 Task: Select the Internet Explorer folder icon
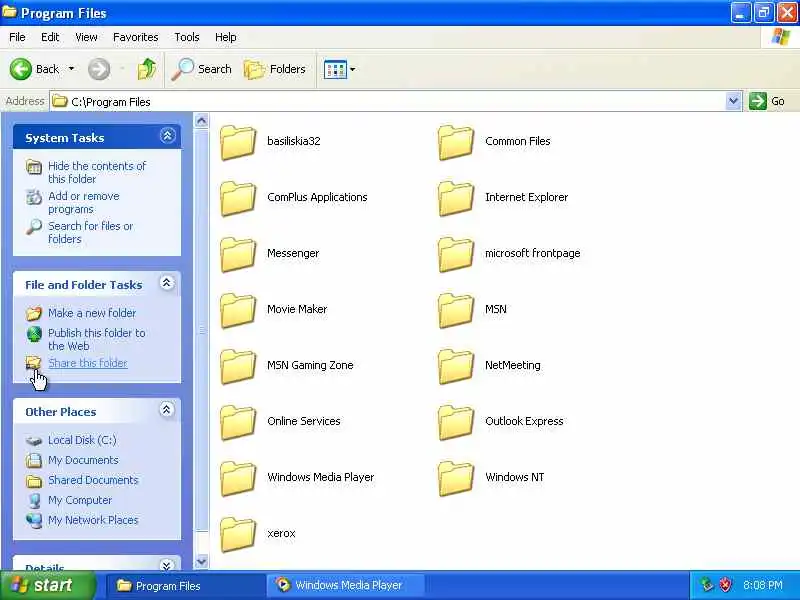[x=456, y=198]
